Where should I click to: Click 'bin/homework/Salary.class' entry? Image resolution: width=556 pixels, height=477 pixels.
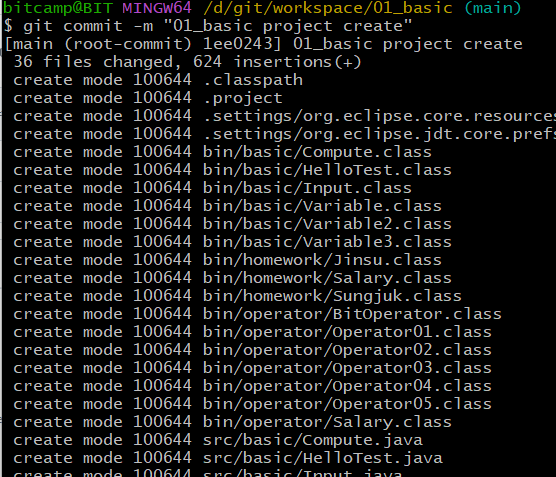327,278
